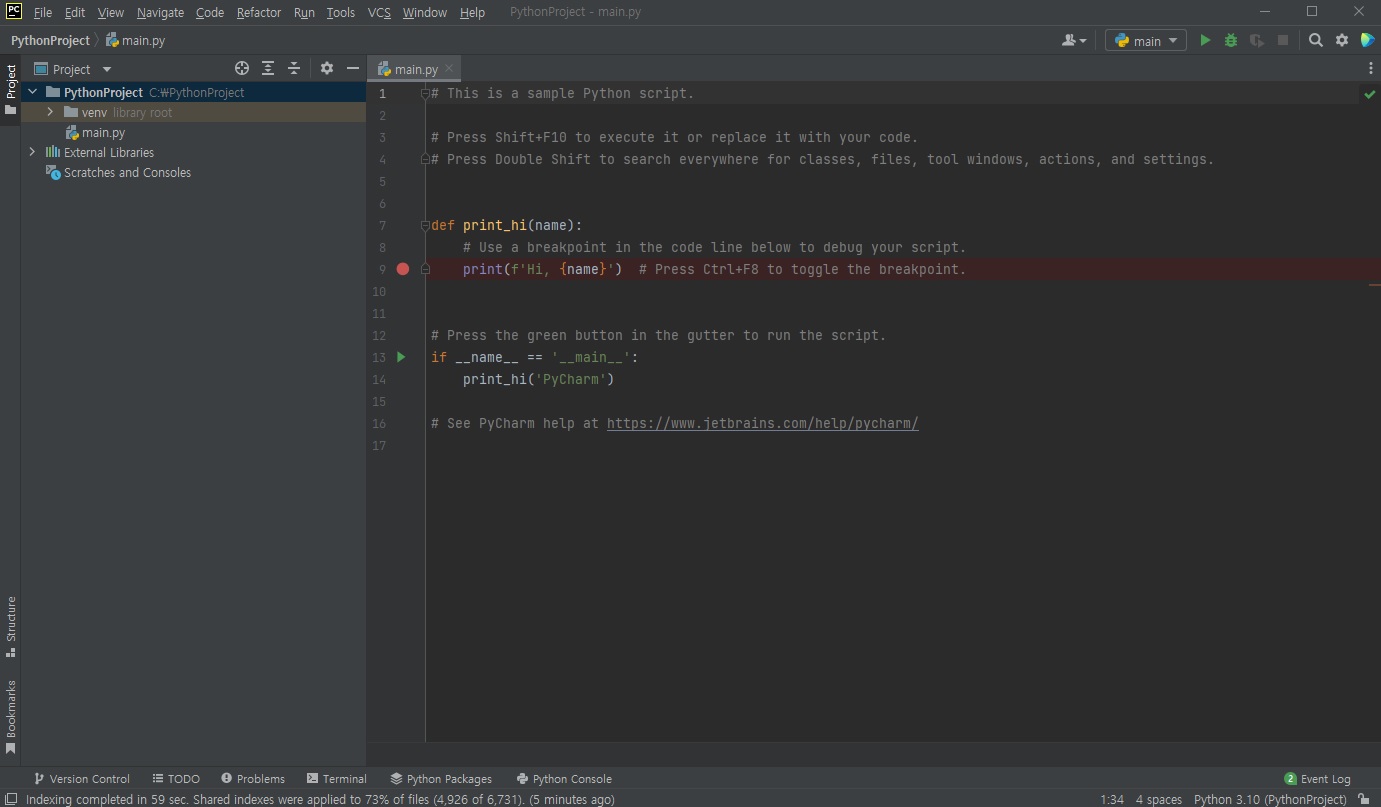Open Version Control tool window

[82, 779]
